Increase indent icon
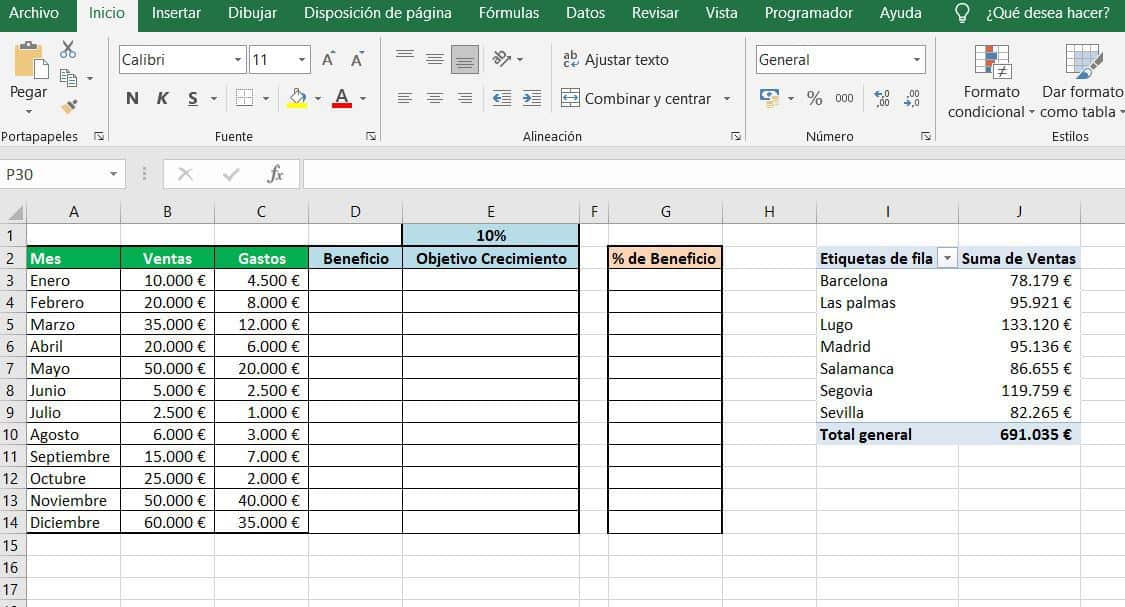 [x=532, y=98]
